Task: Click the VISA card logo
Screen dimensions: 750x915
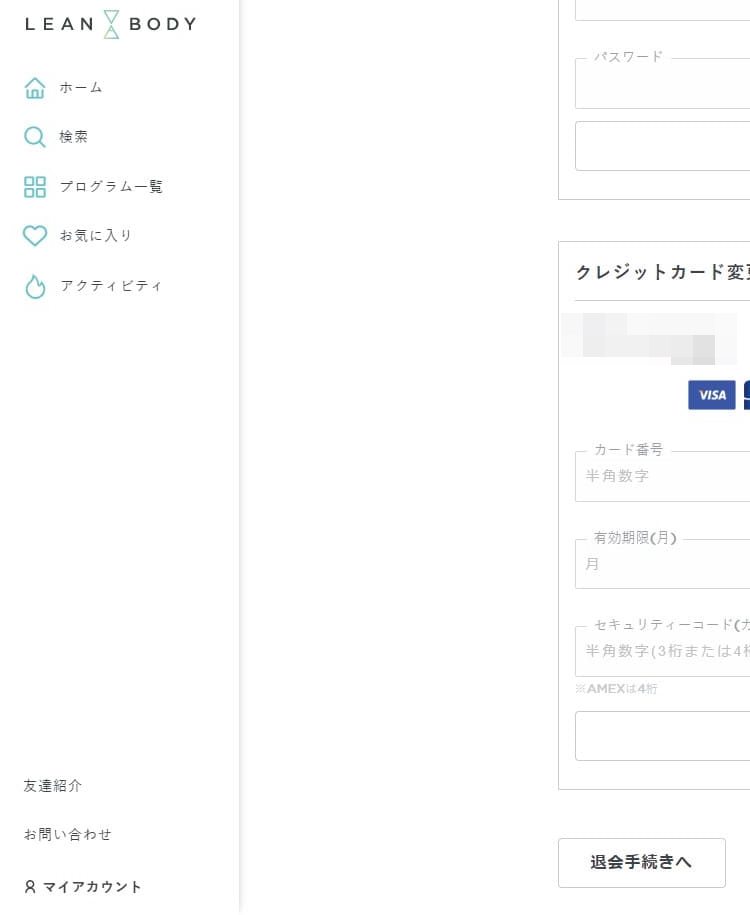Action: click(711, 395)
